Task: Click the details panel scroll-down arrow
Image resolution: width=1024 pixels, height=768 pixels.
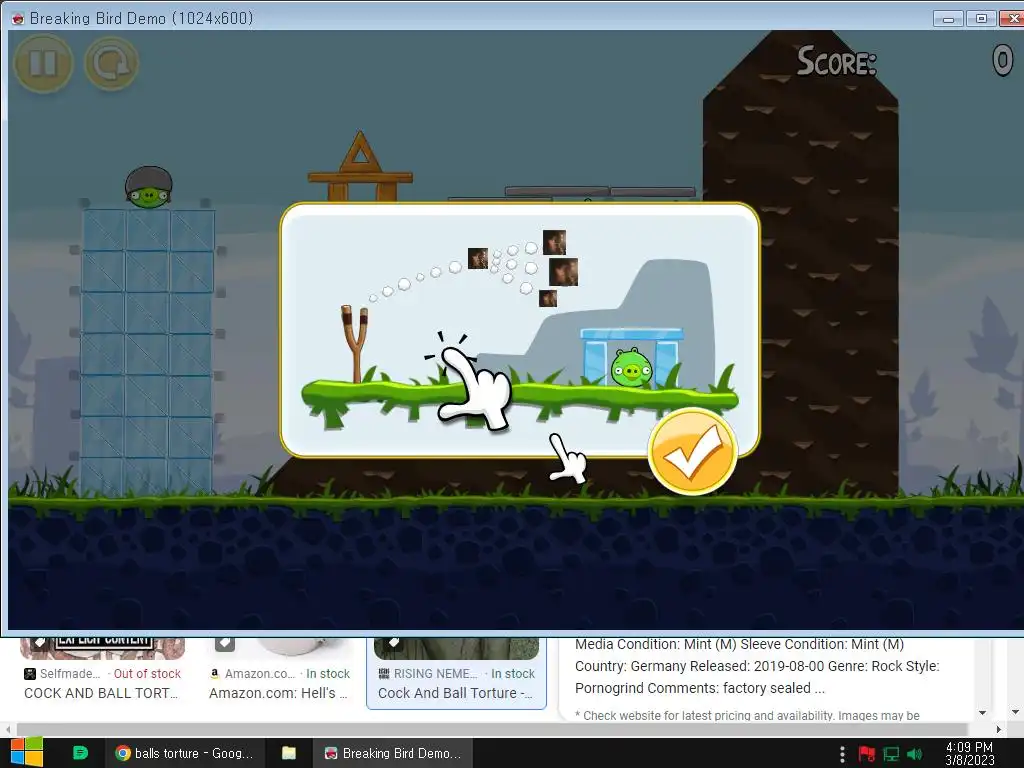Action: (983, 712)
